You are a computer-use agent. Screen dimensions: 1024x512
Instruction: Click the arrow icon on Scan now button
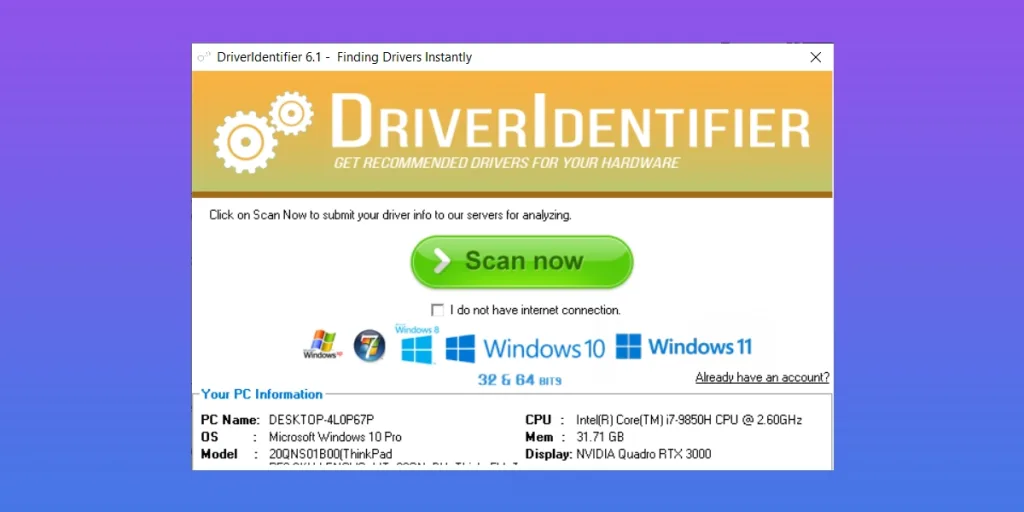tap(441, 262)
